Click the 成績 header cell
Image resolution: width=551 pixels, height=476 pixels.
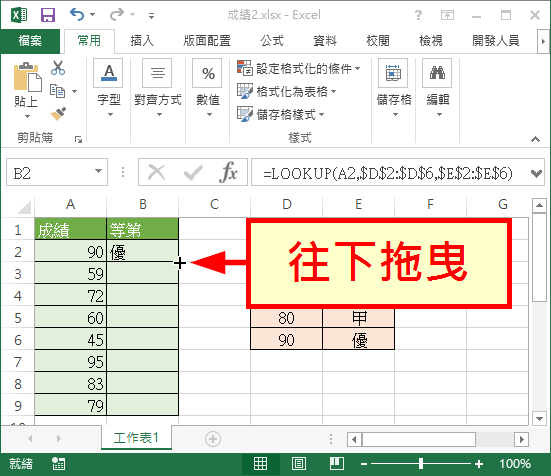click(x=70, y=230)
